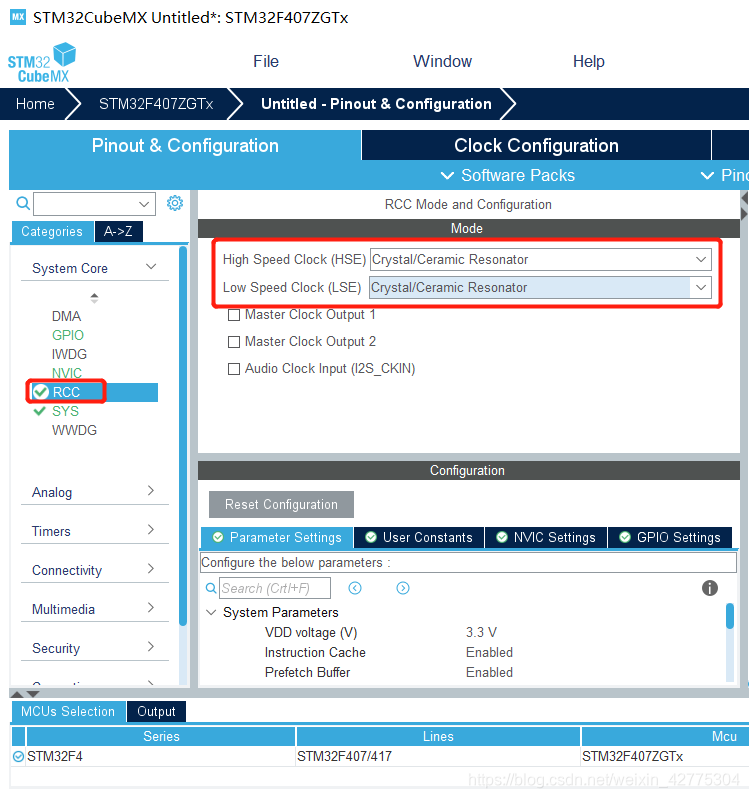Click the previous search result arrow icon
Screen dimensions: 749x798
tap(355, 588)
